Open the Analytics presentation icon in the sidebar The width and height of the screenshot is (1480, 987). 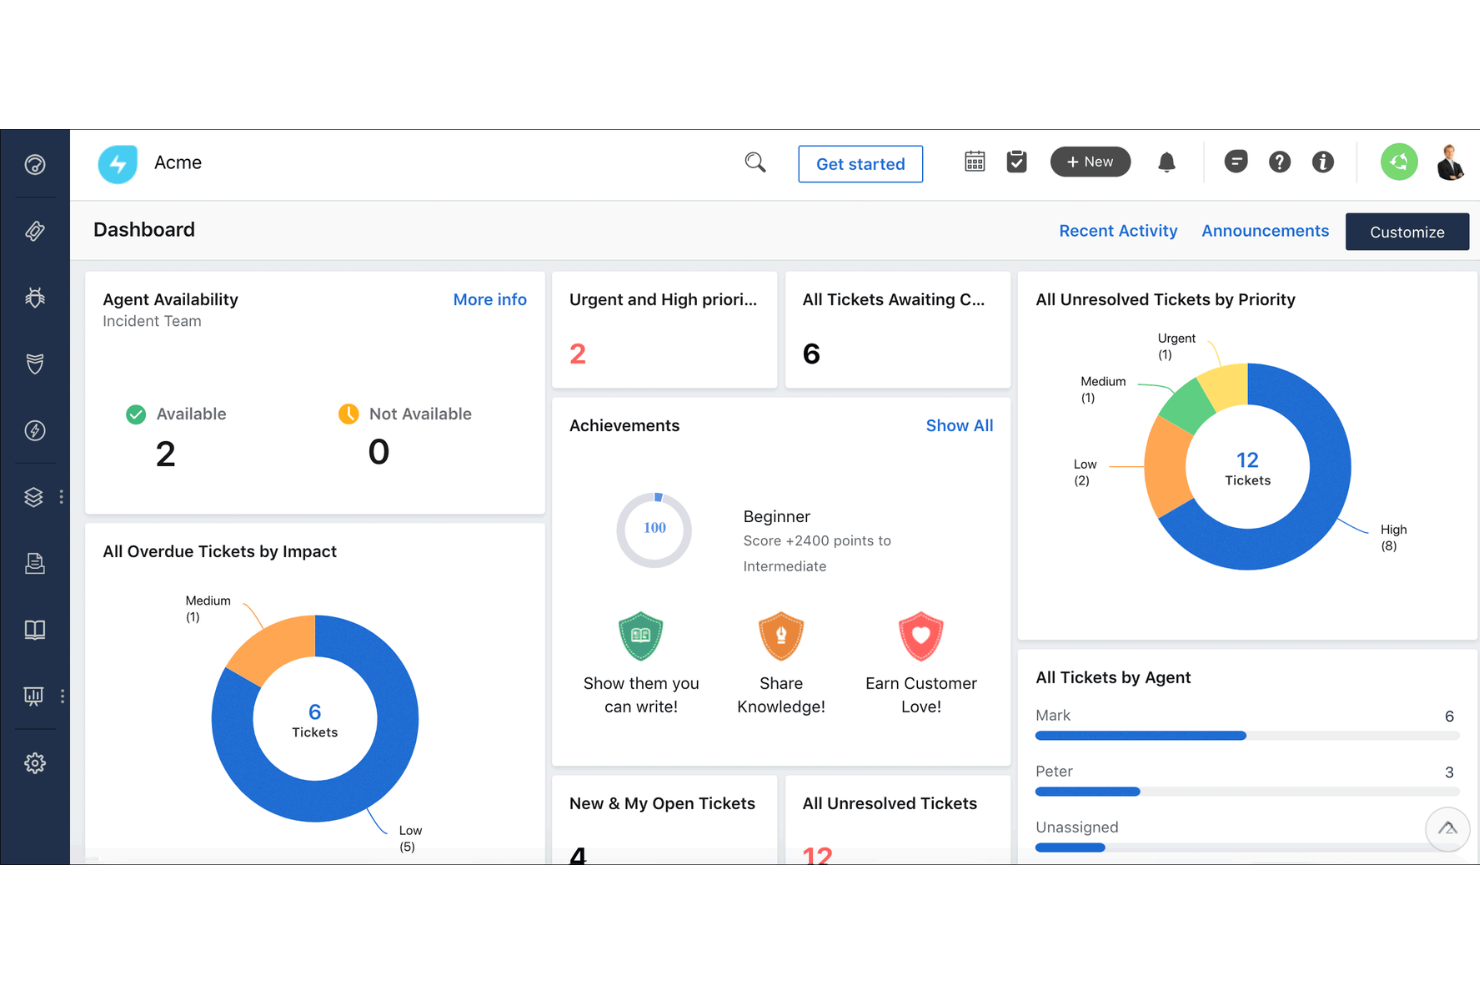point(35,696)
